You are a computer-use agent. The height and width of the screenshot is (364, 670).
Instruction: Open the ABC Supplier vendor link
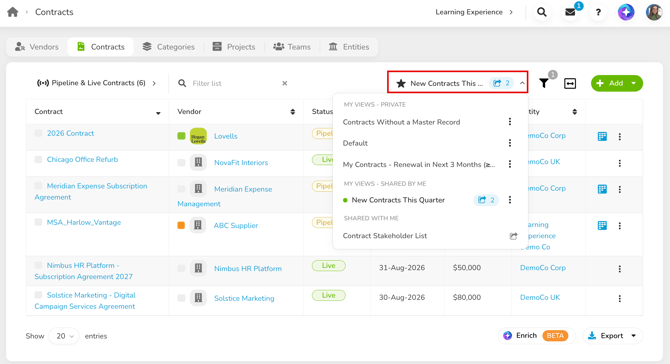[x=236, y=226]
